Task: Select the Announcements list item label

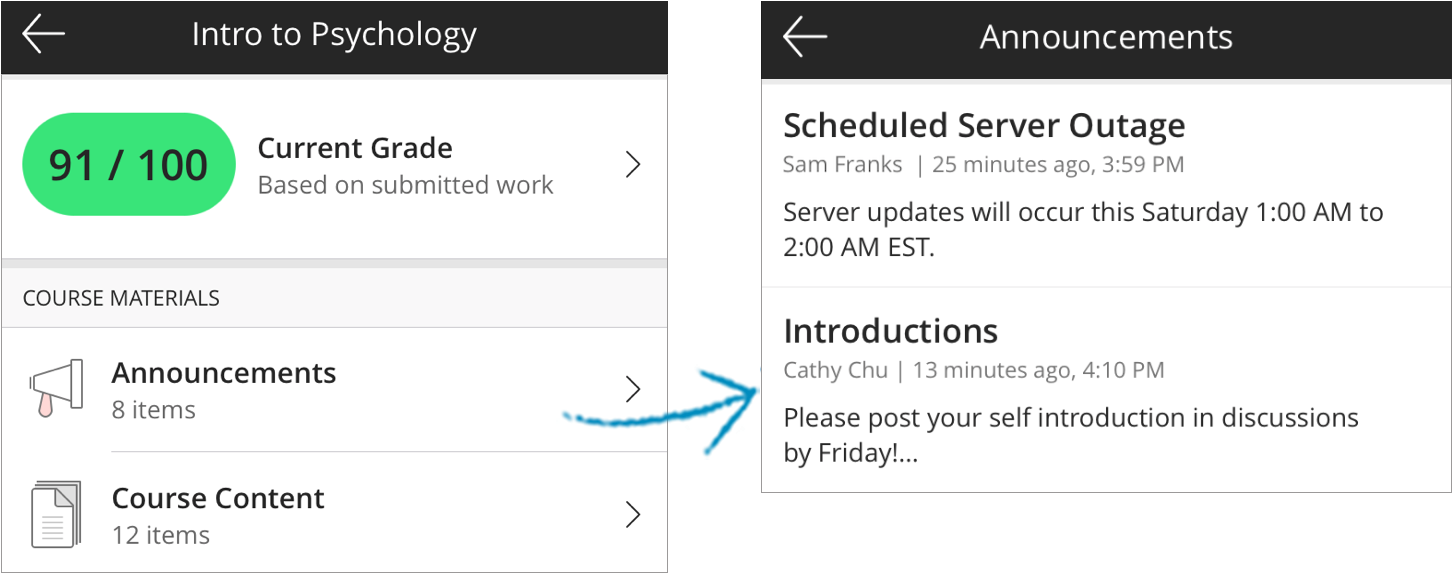Action: (224, 373)
